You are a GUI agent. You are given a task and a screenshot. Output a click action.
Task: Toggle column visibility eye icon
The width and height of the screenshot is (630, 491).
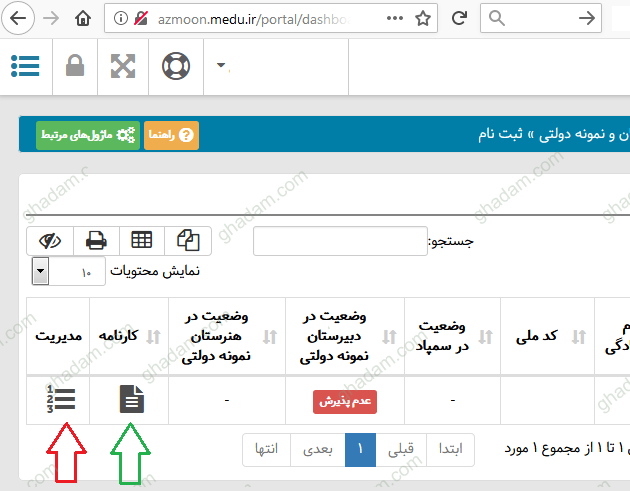pyautogui.click(x=50, y=241)
